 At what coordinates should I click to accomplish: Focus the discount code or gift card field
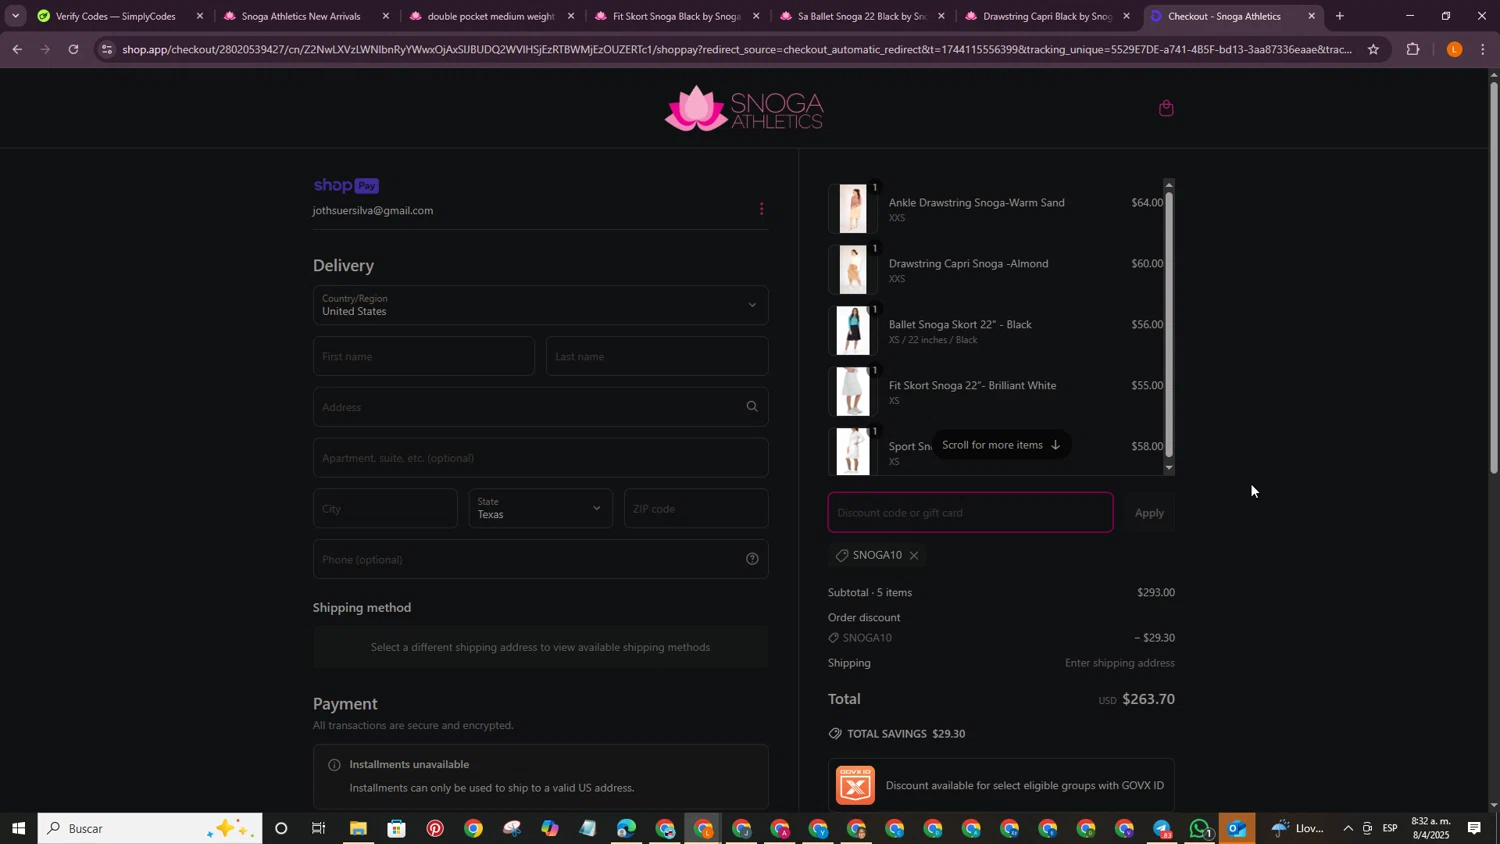(970, 513)
